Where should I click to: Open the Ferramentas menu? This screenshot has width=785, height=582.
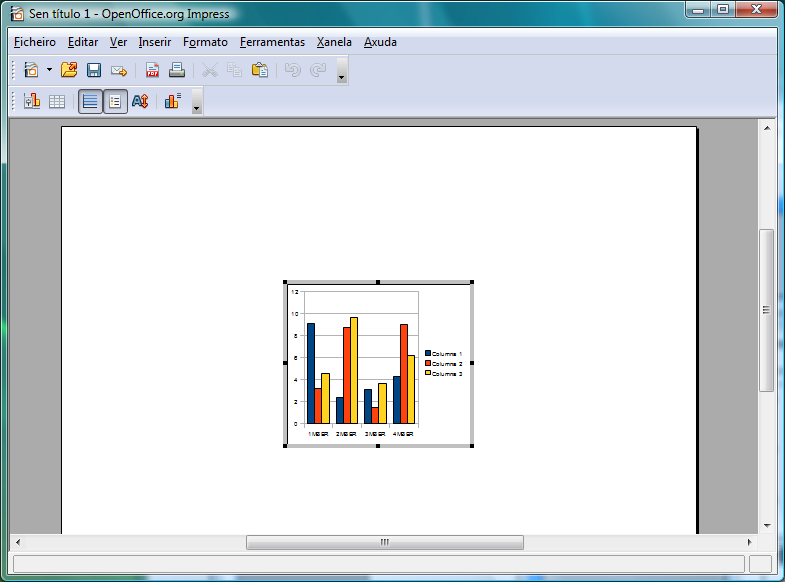[x=272, y=42]
